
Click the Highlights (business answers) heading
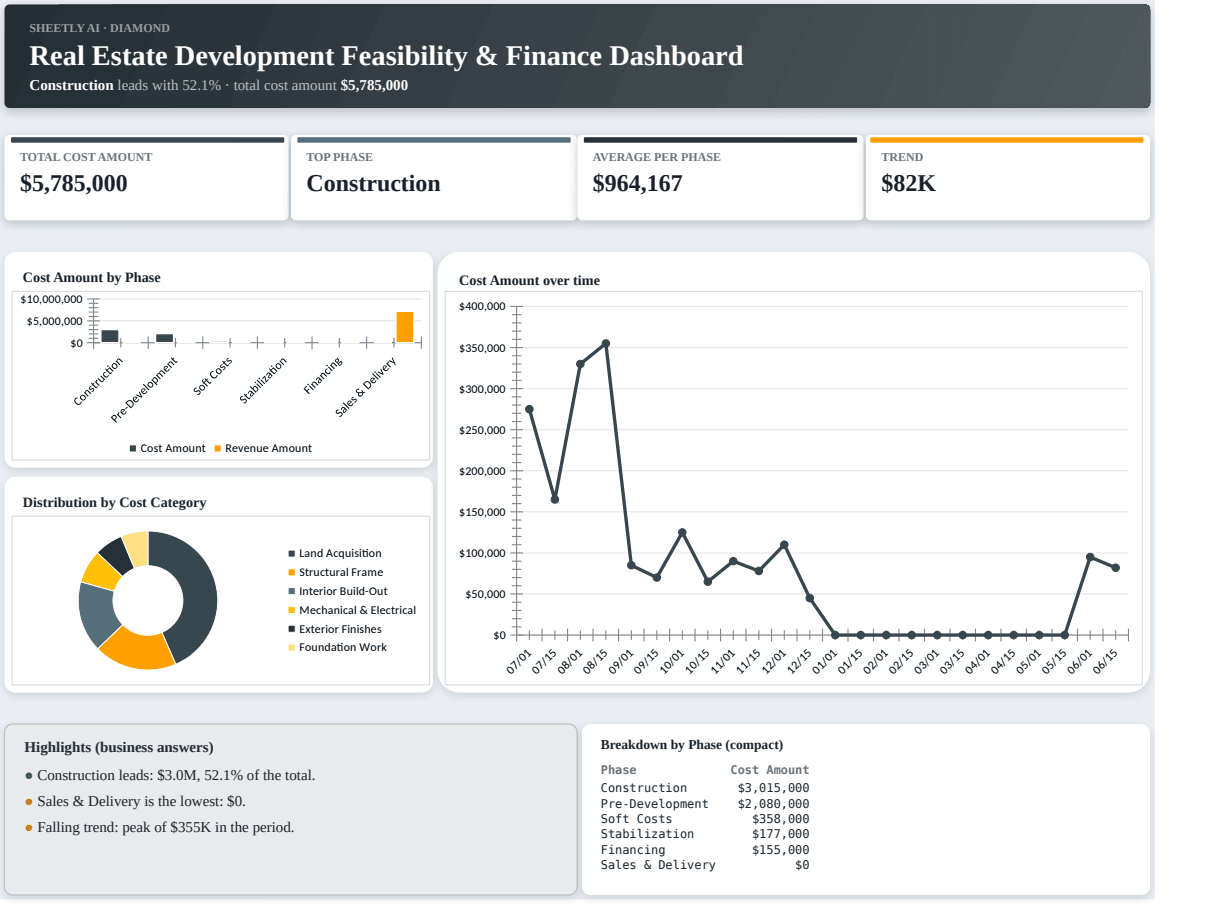click(x=119, y=747)
